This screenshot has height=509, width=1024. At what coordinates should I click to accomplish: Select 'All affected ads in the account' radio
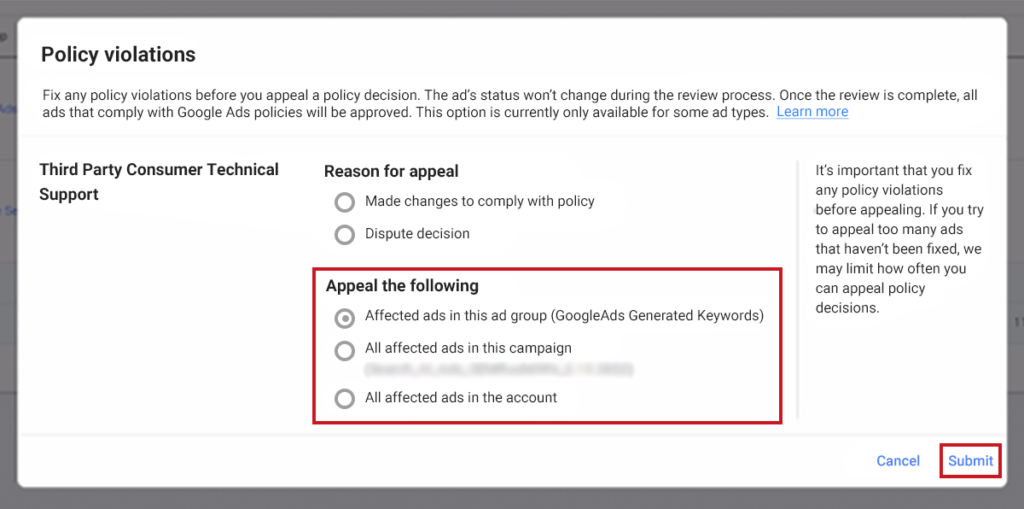[345, 398]
